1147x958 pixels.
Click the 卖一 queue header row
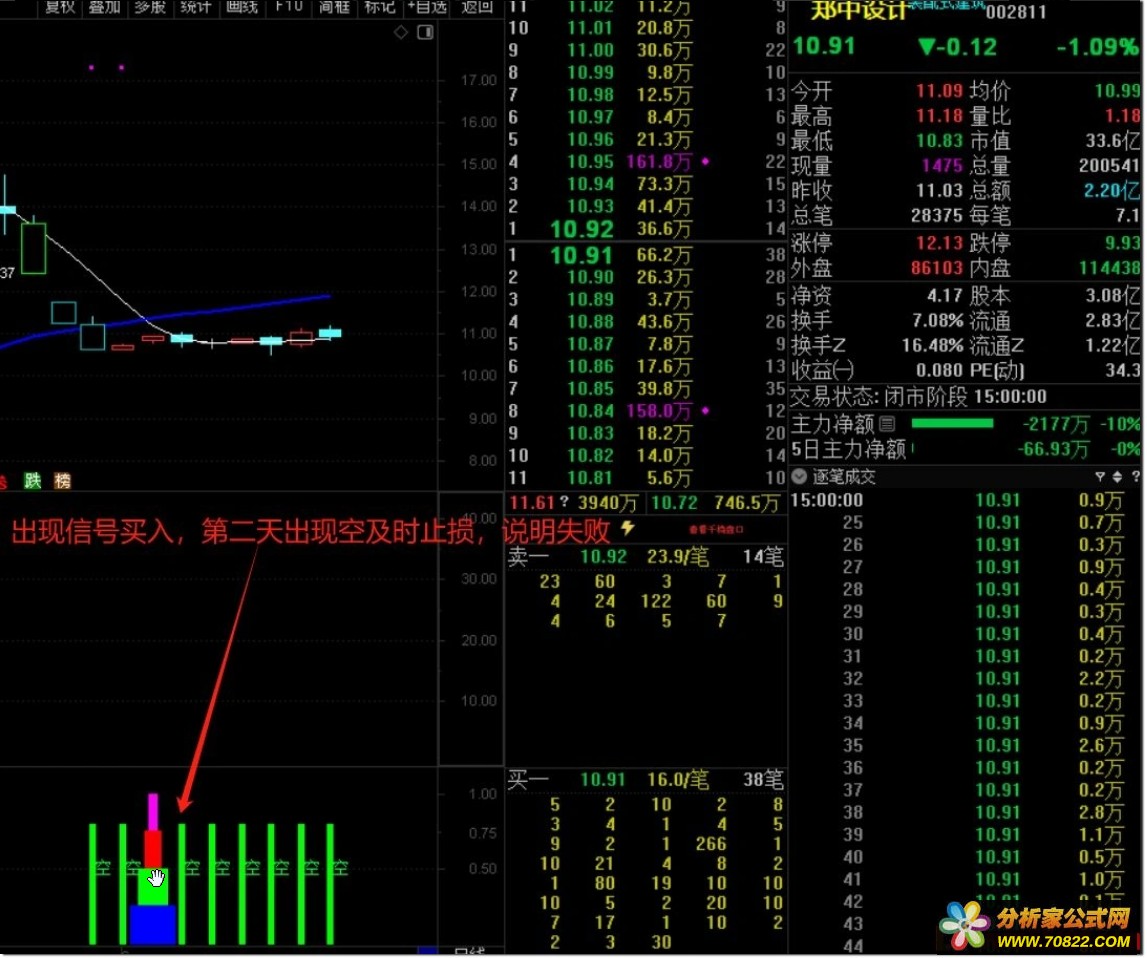click(646, 557)
